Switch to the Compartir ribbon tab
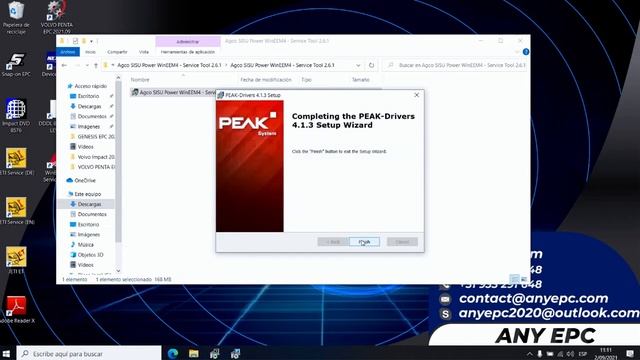640x360 pixels. point(117,52)
